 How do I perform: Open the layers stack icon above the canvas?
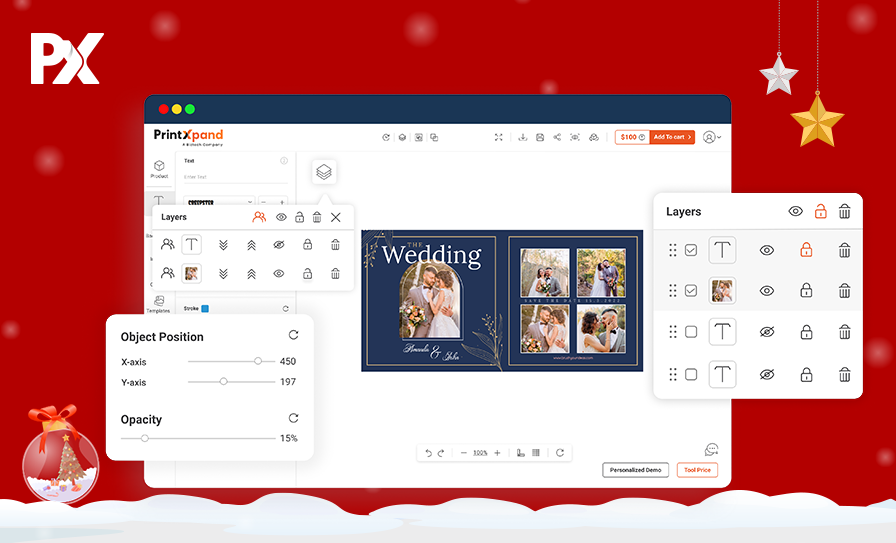click(x=324, y=172)
